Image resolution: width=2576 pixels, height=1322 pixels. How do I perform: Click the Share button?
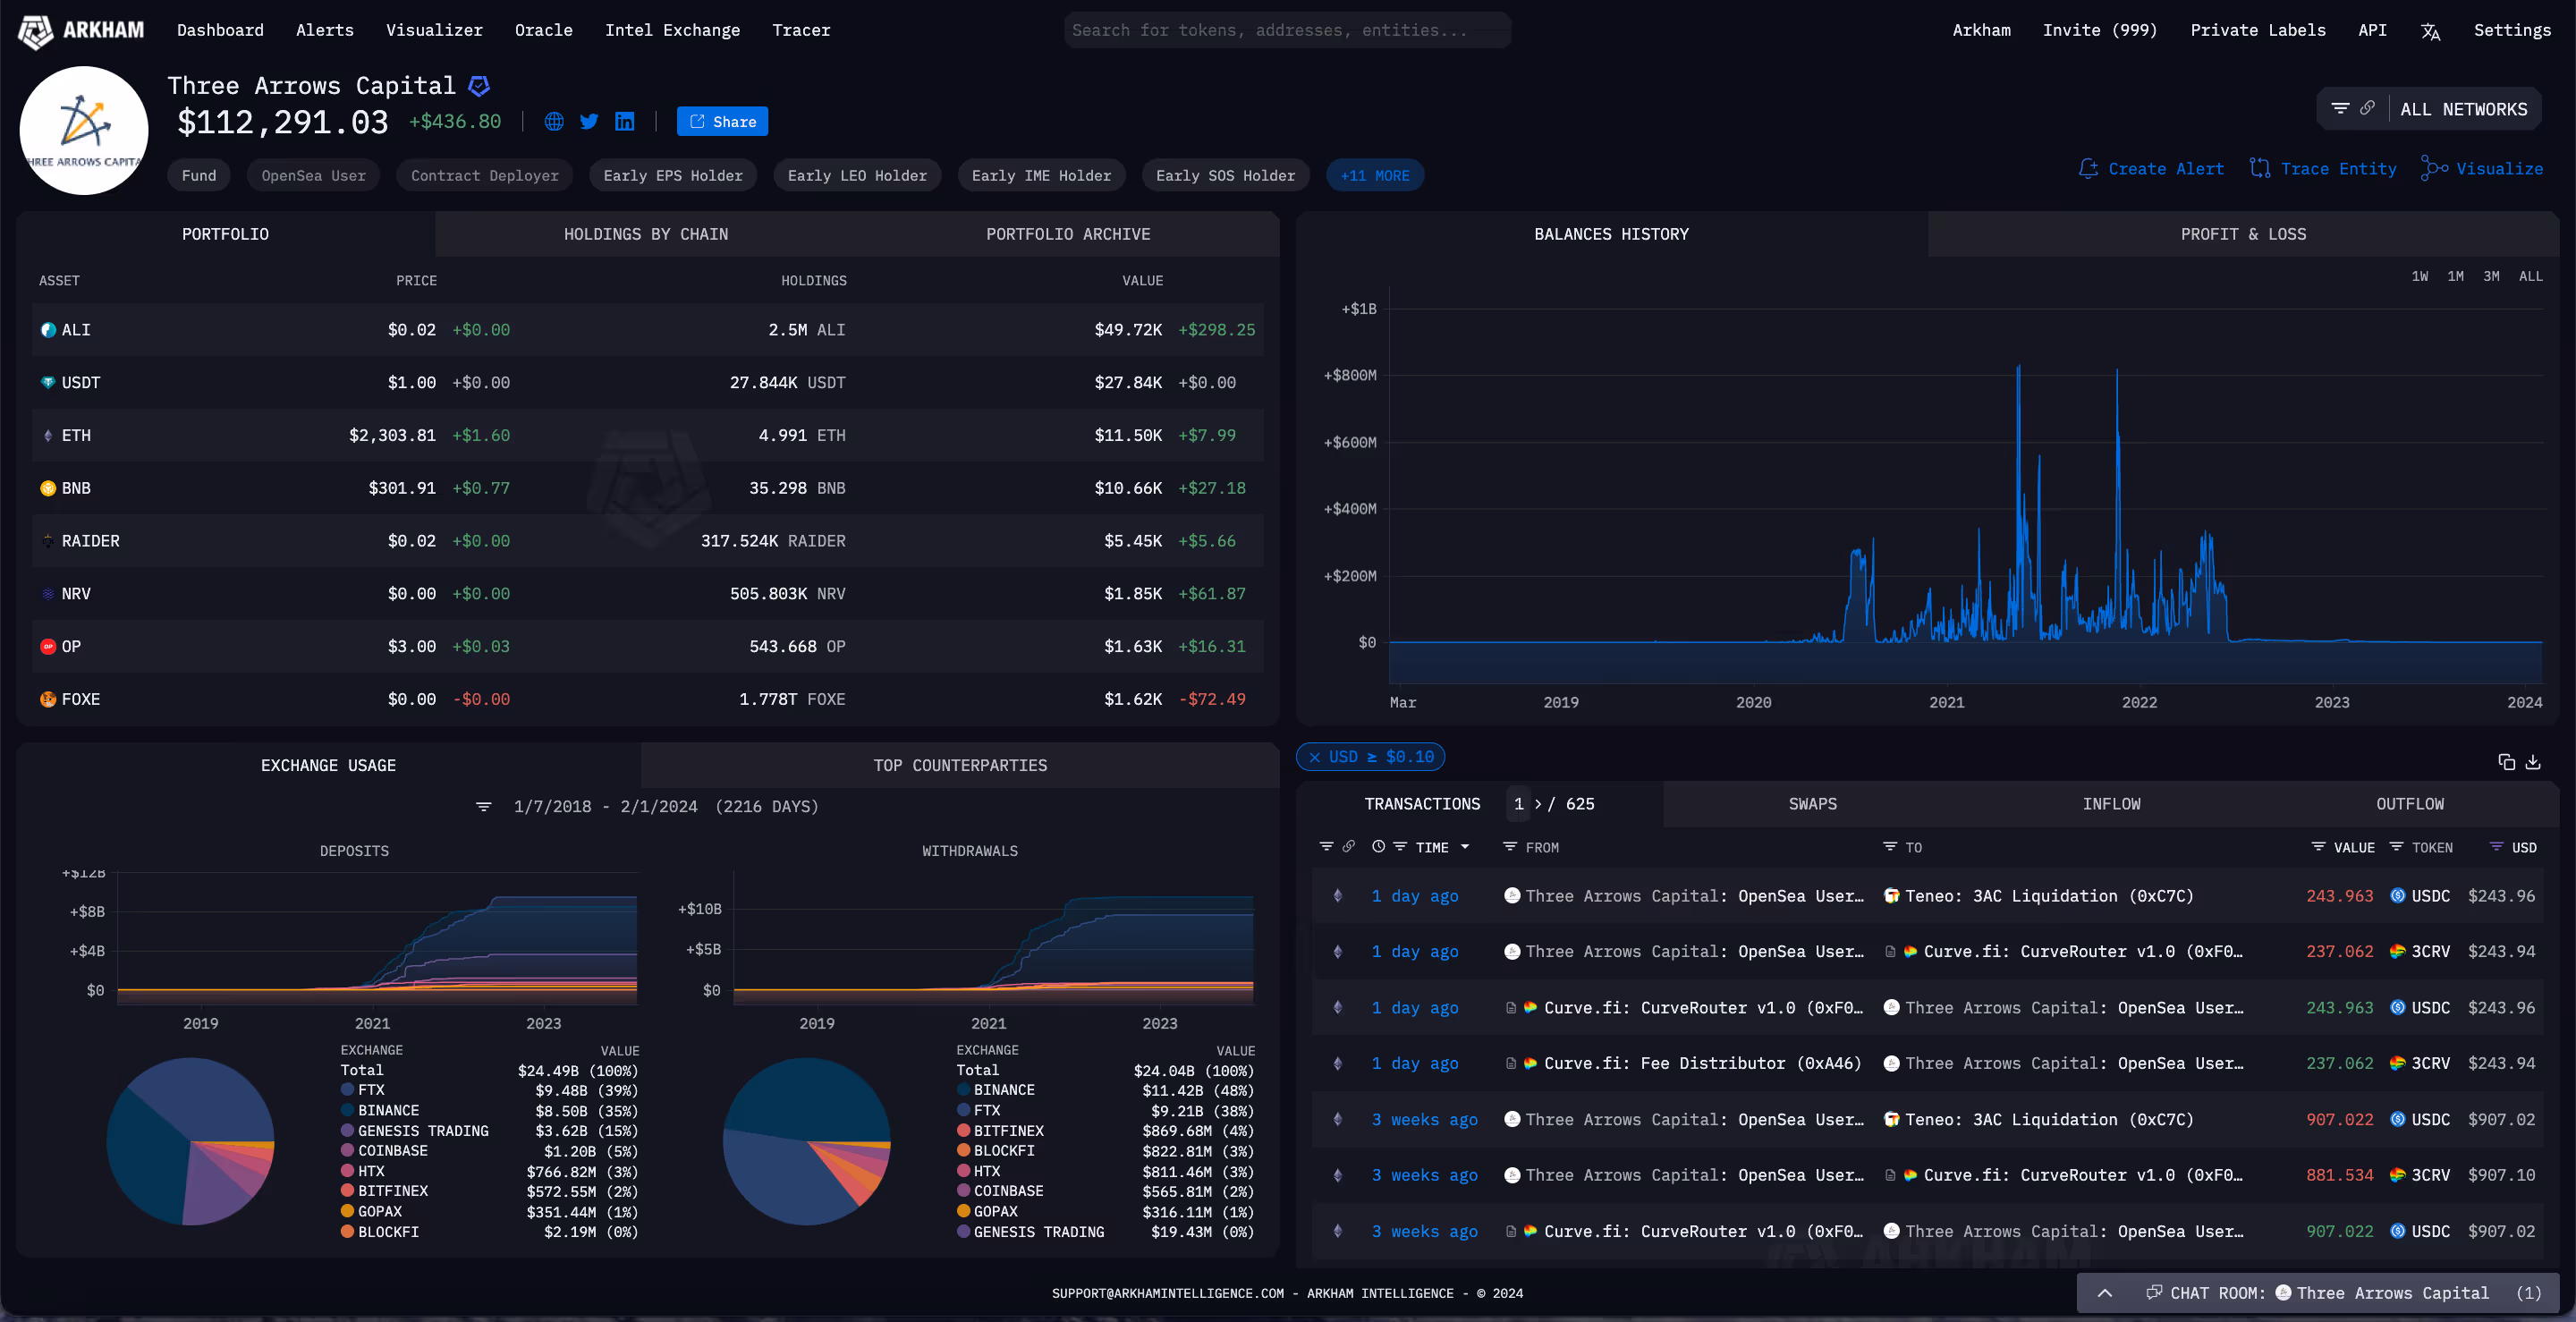[x=722, y=121]
